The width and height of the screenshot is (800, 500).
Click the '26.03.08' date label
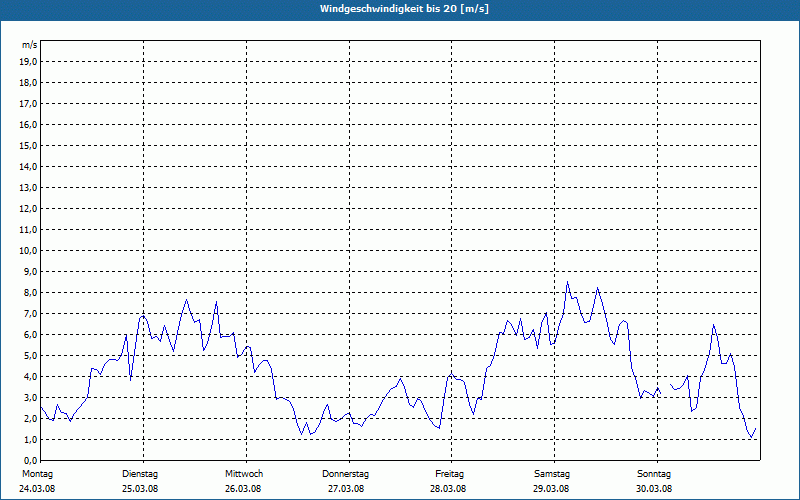click(243, 489)
